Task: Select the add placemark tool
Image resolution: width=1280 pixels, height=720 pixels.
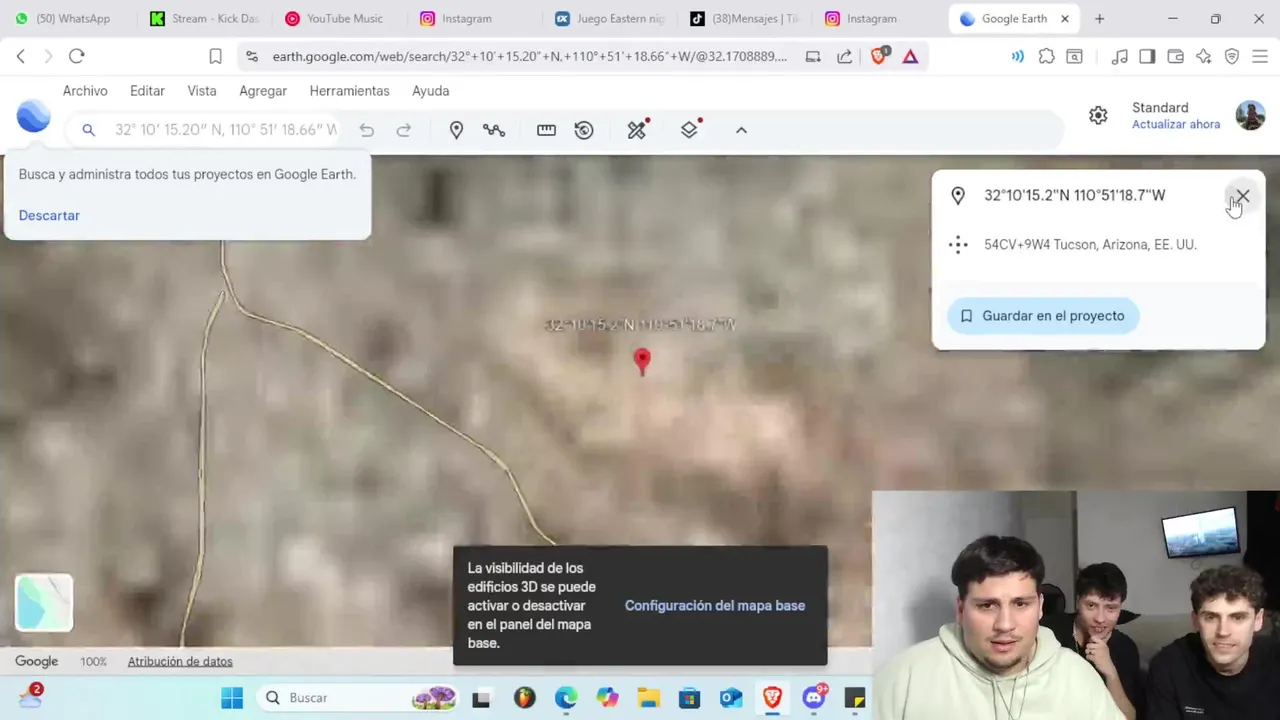Action: tap(456, 130)
